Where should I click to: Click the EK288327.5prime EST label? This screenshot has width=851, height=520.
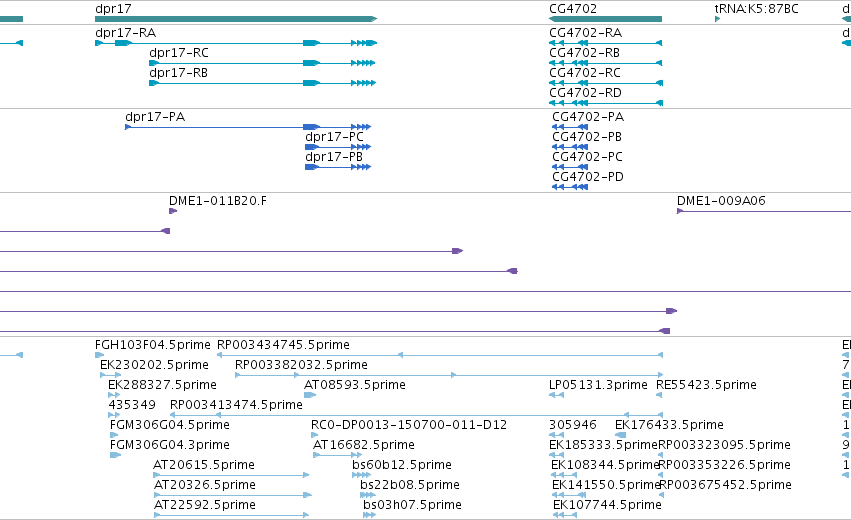point(162,385)
